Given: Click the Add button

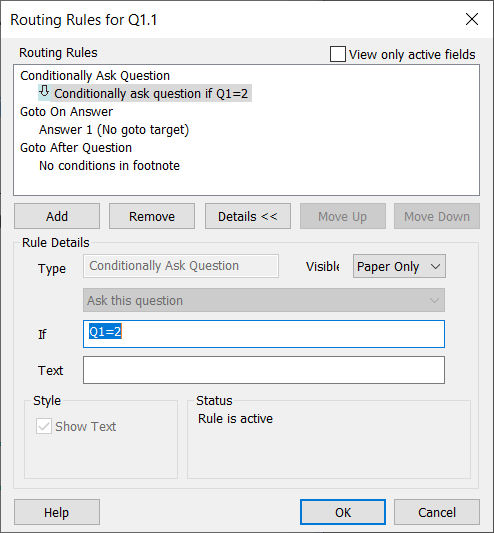Looking at the screenshot, I should click(x=57, y=216).
